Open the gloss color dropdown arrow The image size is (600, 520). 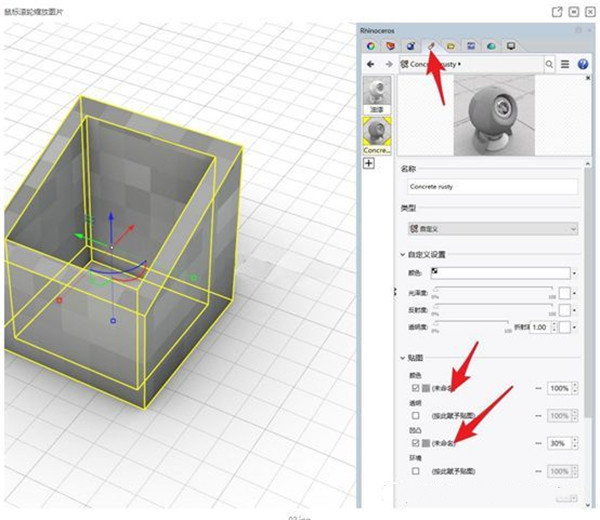(574, 293)
